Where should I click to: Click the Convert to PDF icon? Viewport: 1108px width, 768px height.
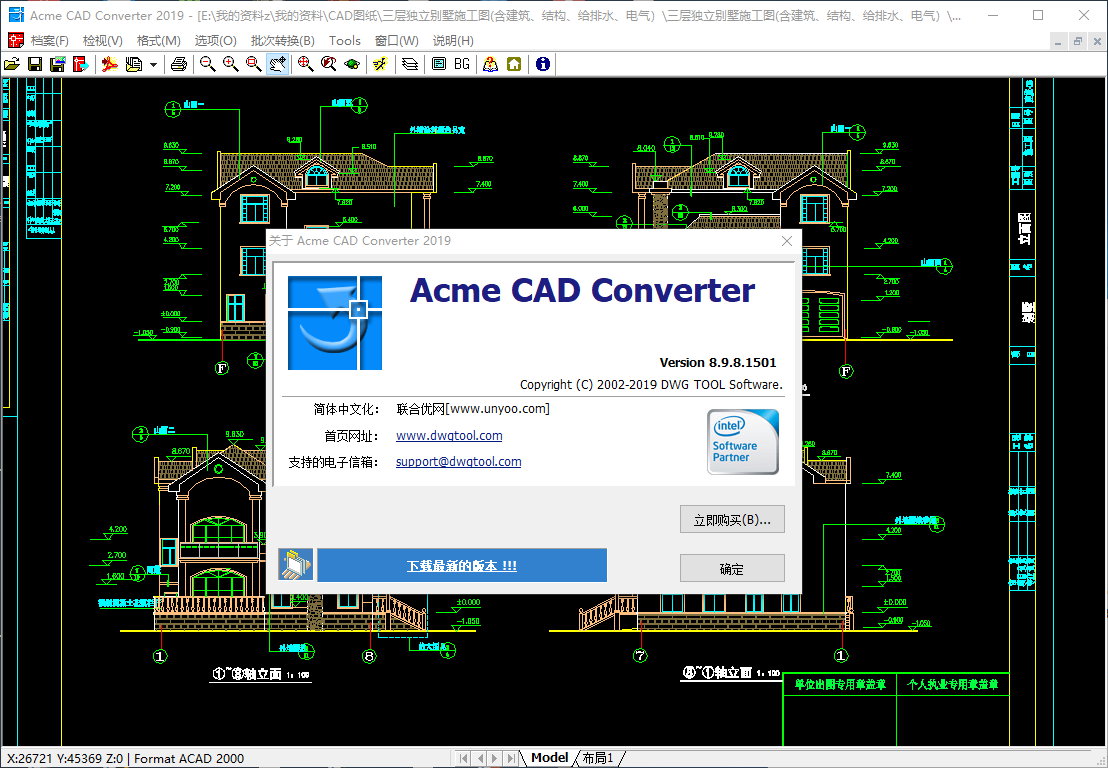click(110, 64)
